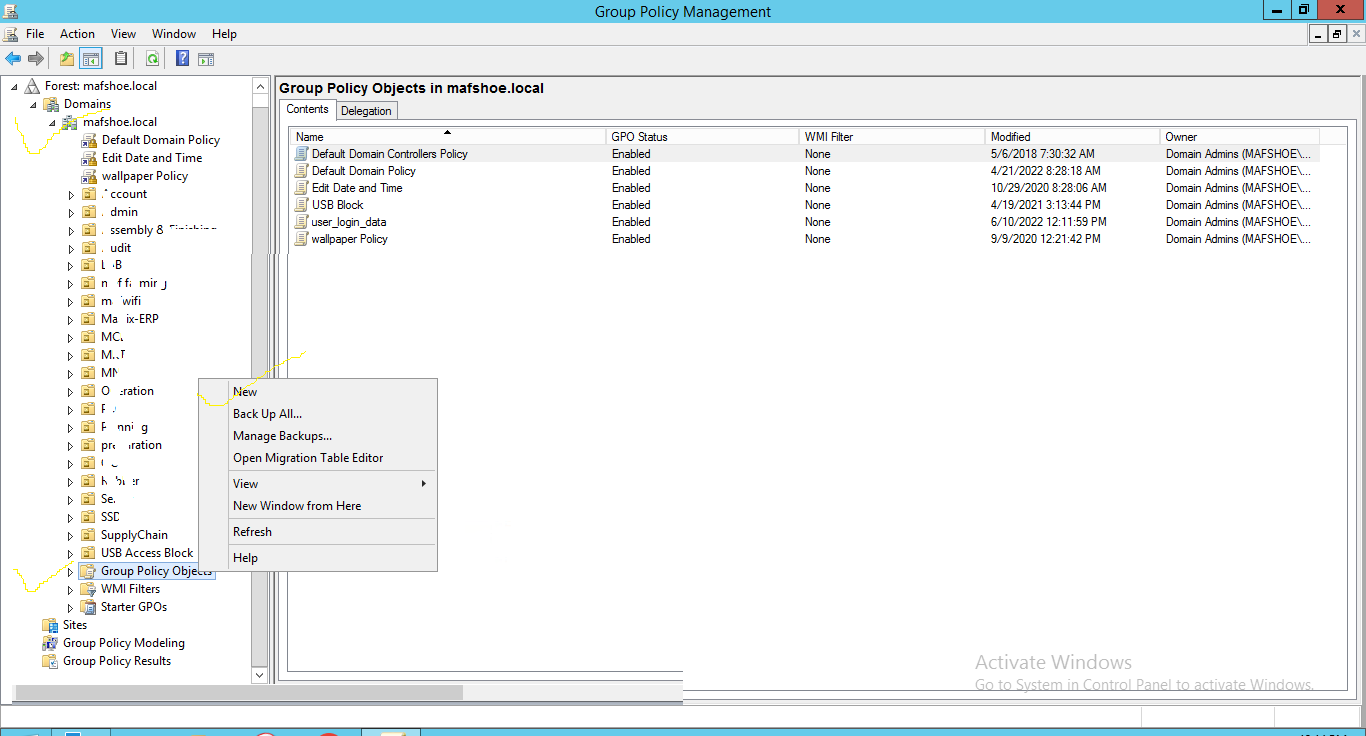
Task: Click the Forward arrow toolbar icon
Action: point(36,59)
